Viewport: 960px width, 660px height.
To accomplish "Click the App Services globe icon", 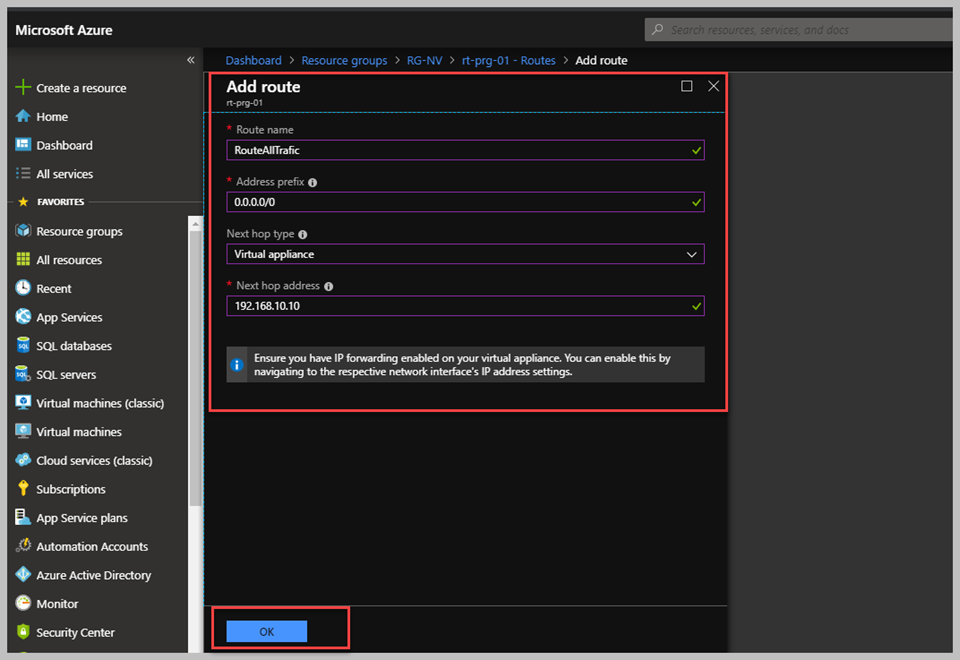I will click(x=23, y=317).
